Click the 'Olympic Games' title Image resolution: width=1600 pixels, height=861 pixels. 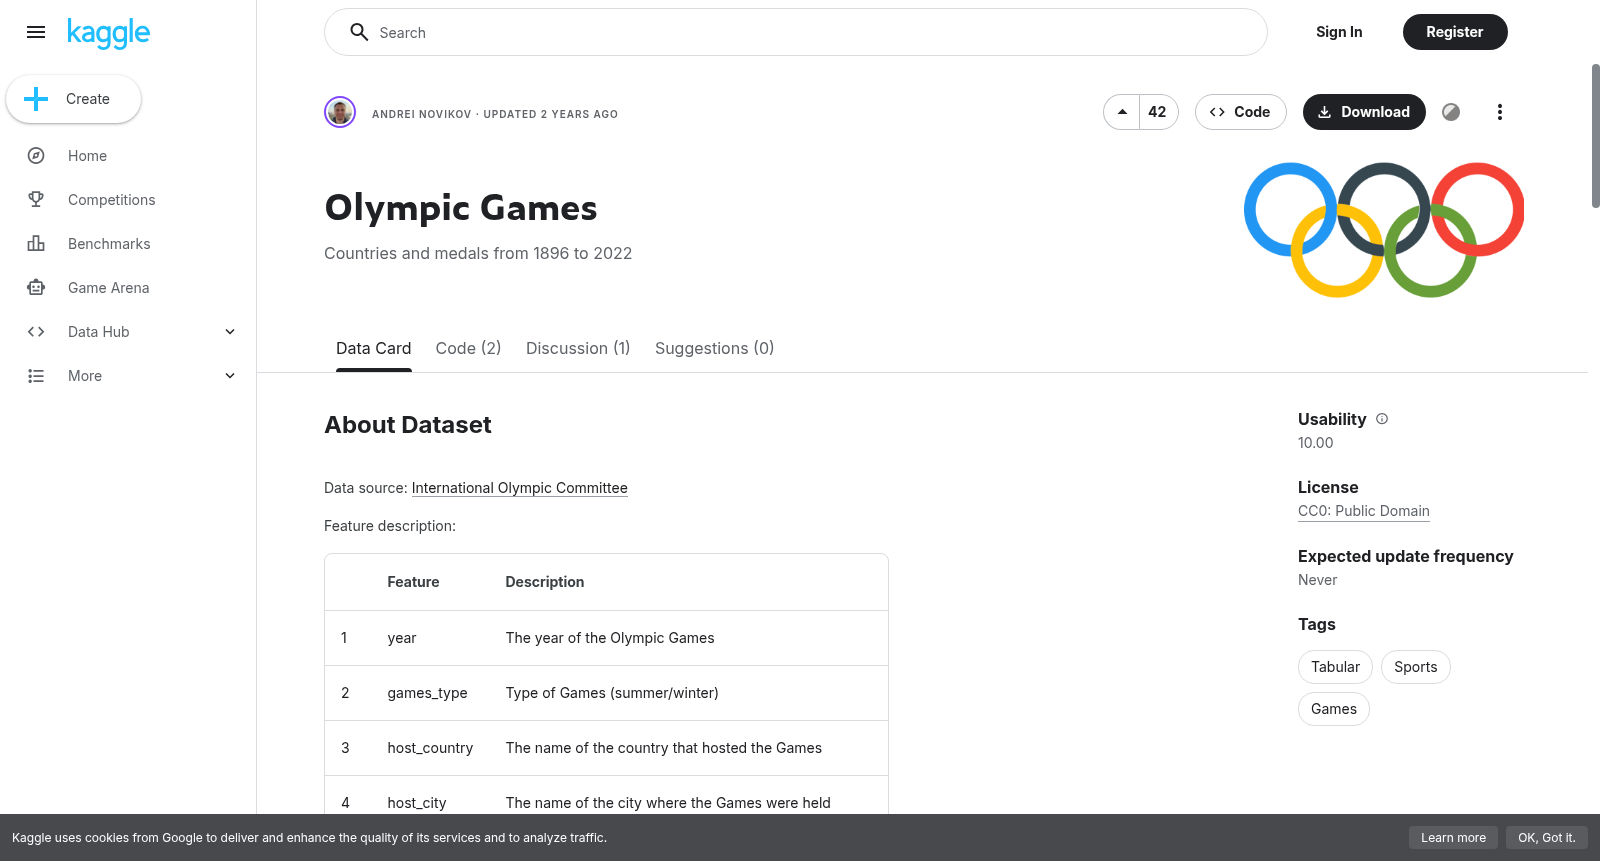(461, 208)
